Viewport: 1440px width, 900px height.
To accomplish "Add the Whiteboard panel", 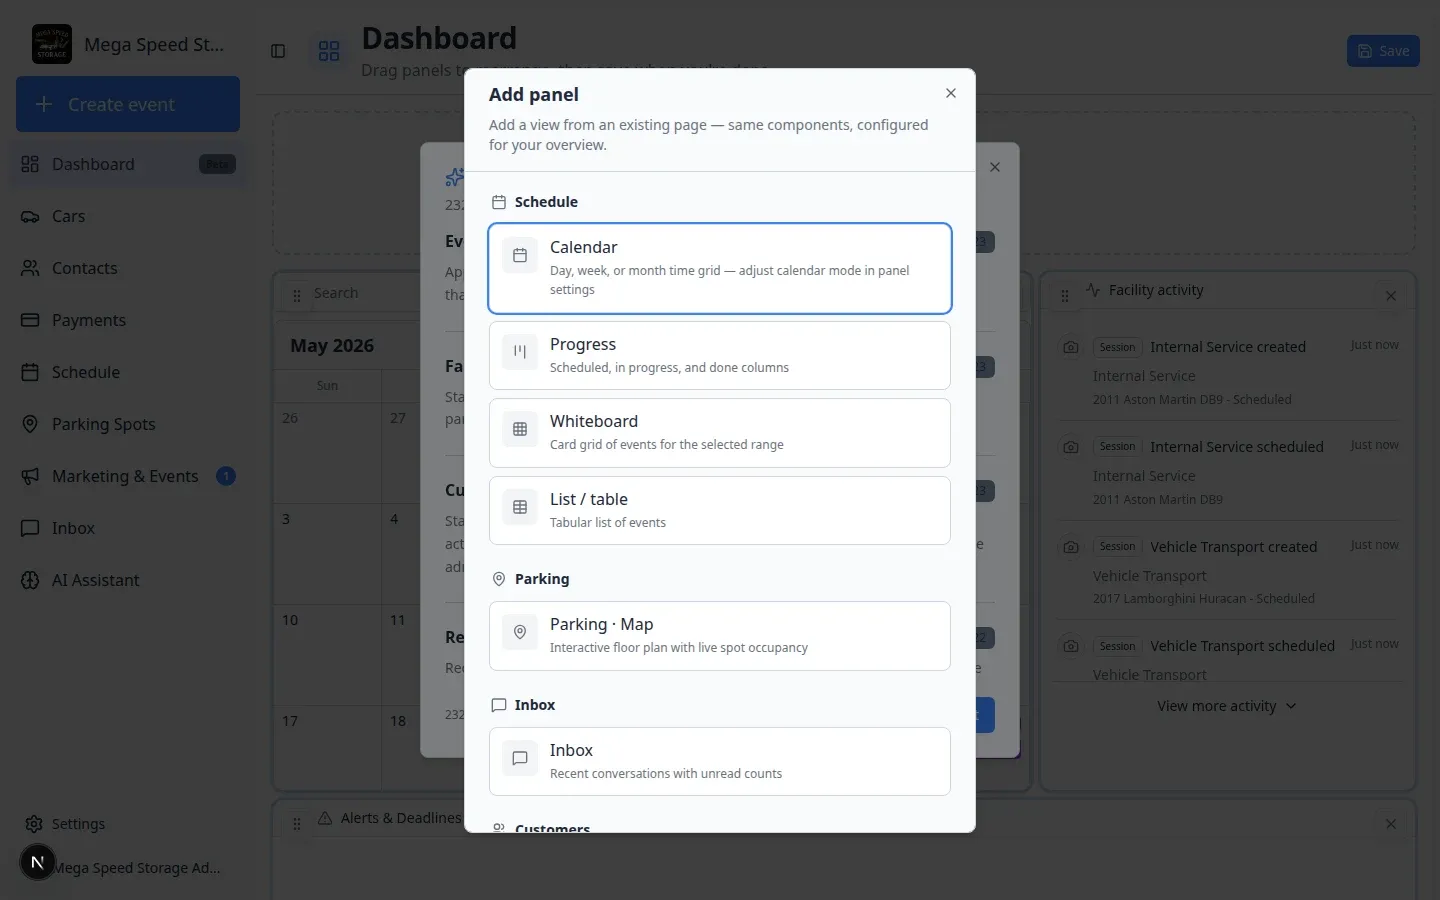I will click(x=719, y=433).
